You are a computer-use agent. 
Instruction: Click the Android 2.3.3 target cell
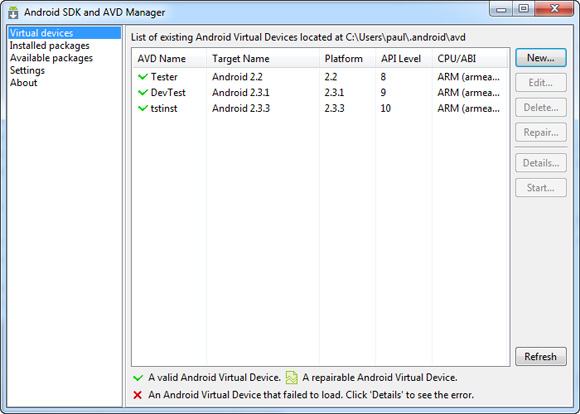[241, 108]
